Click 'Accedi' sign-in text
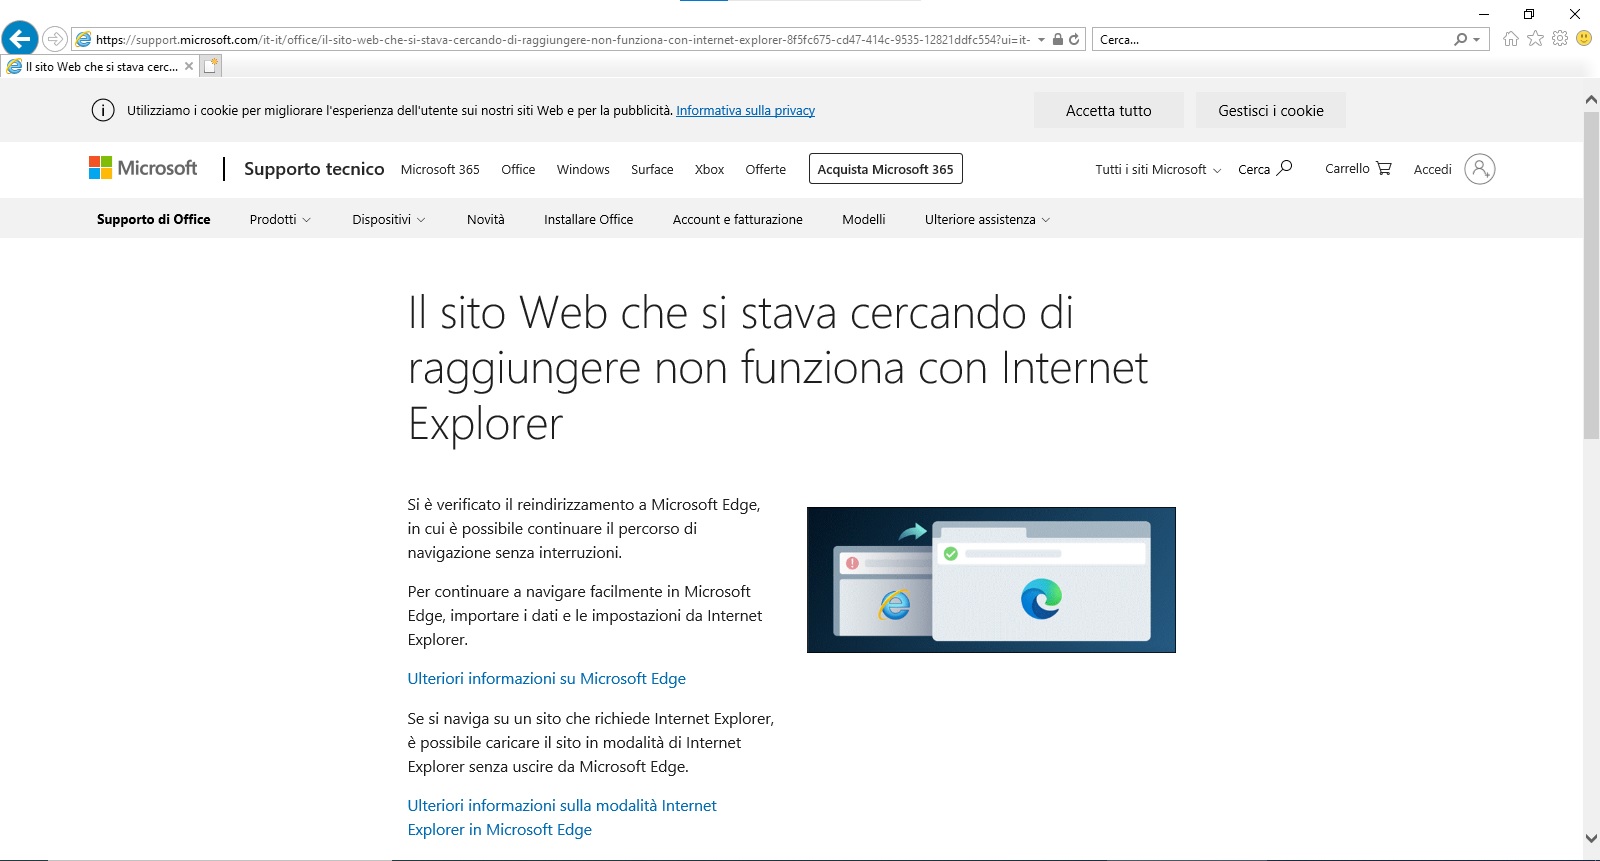 (1432, 169)
